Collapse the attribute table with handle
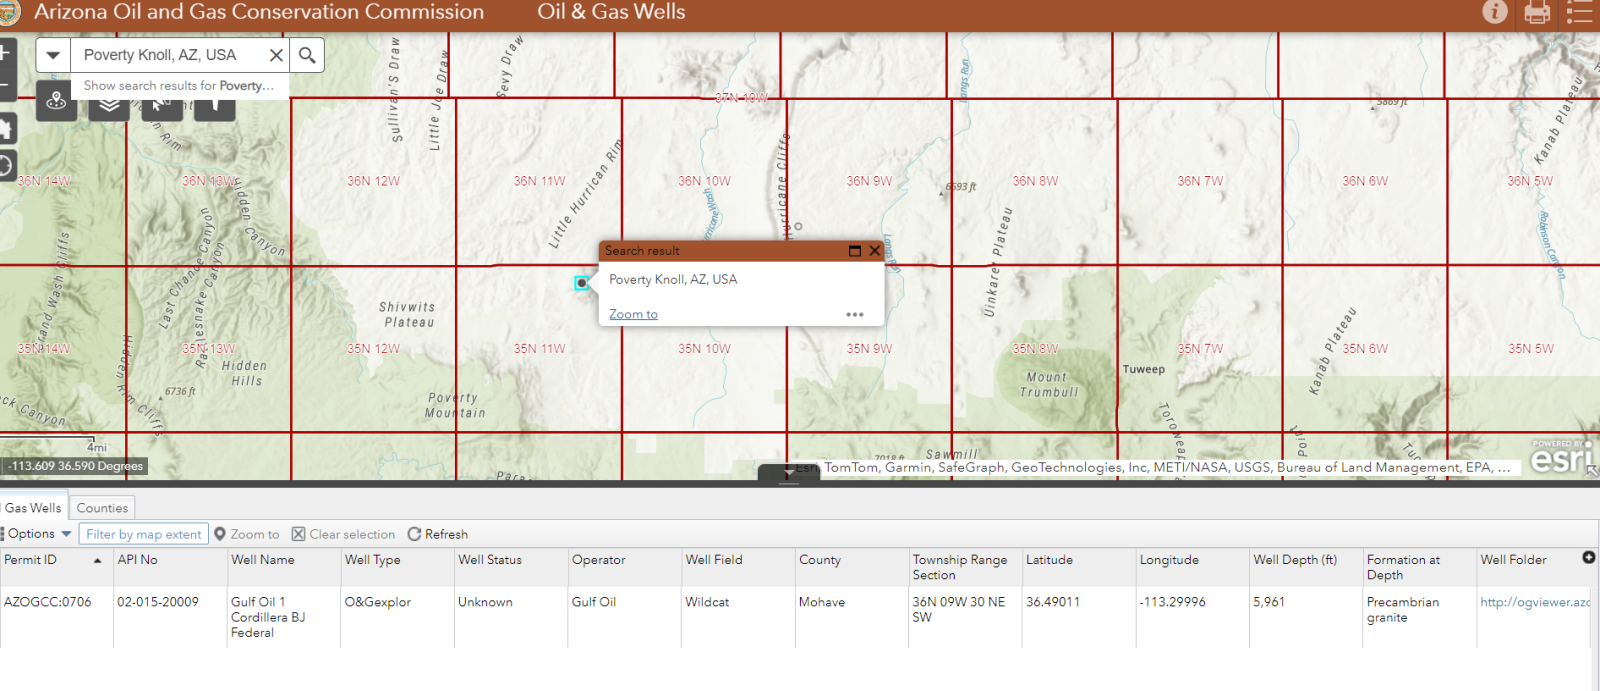The image size is (1600, 691). tap(789, 473)
